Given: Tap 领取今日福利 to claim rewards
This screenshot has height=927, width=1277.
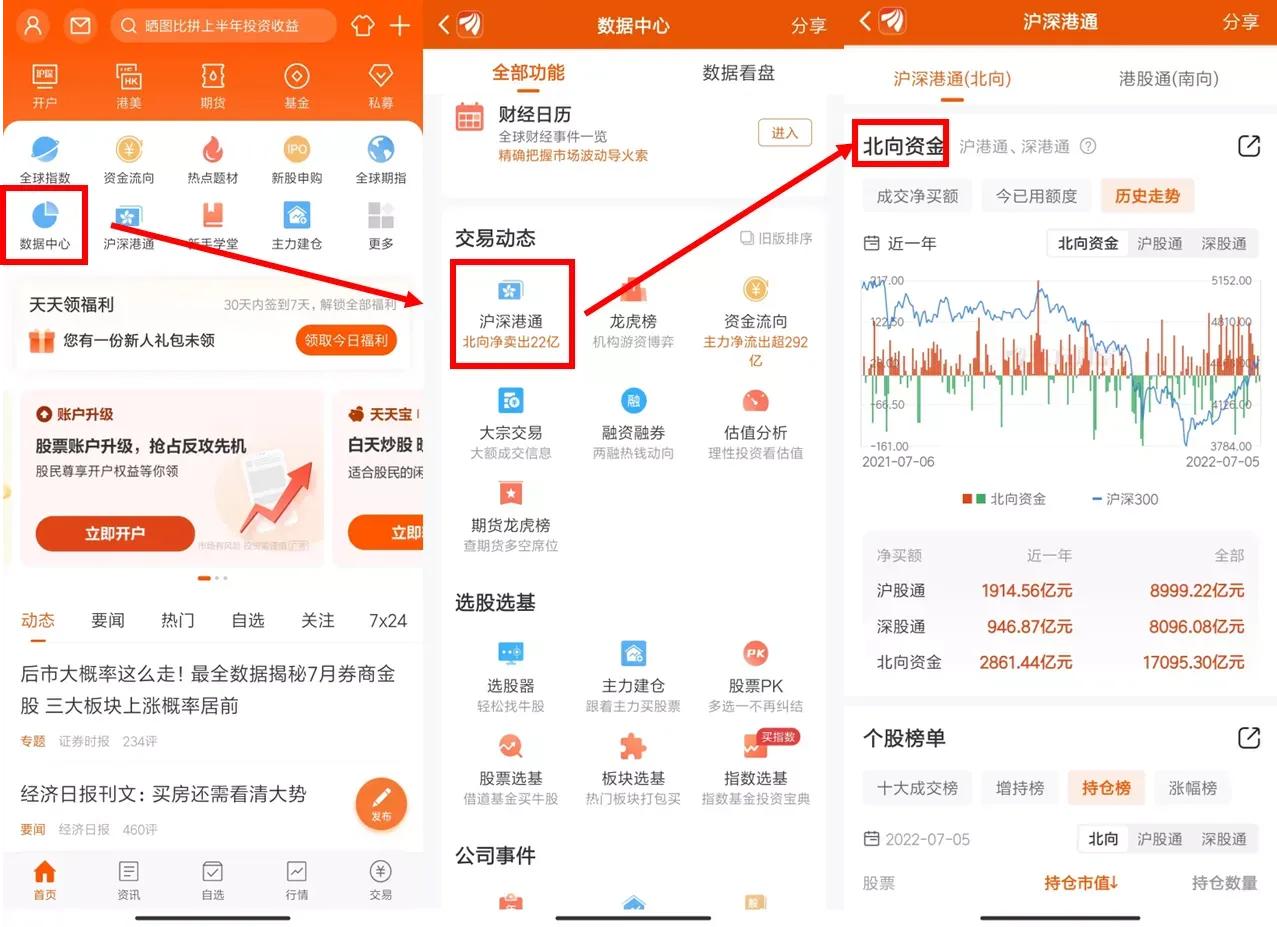Looking at the screenshot, I should tap(345, 340).
